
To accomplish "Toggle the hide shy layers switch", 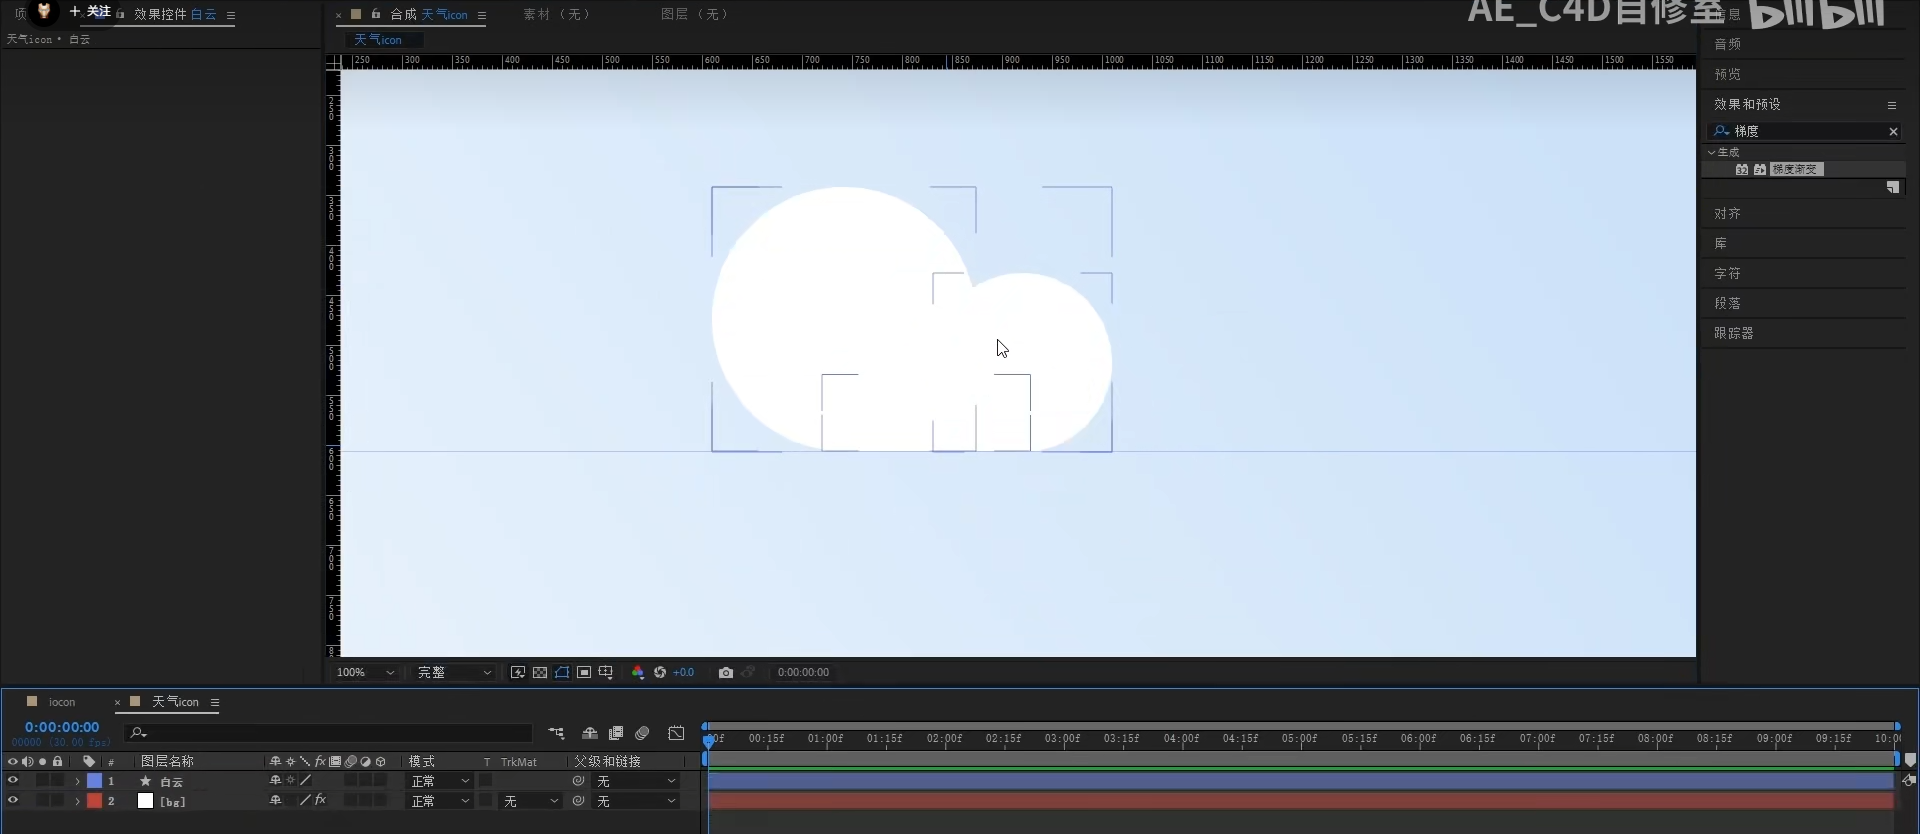I will 590,733.
